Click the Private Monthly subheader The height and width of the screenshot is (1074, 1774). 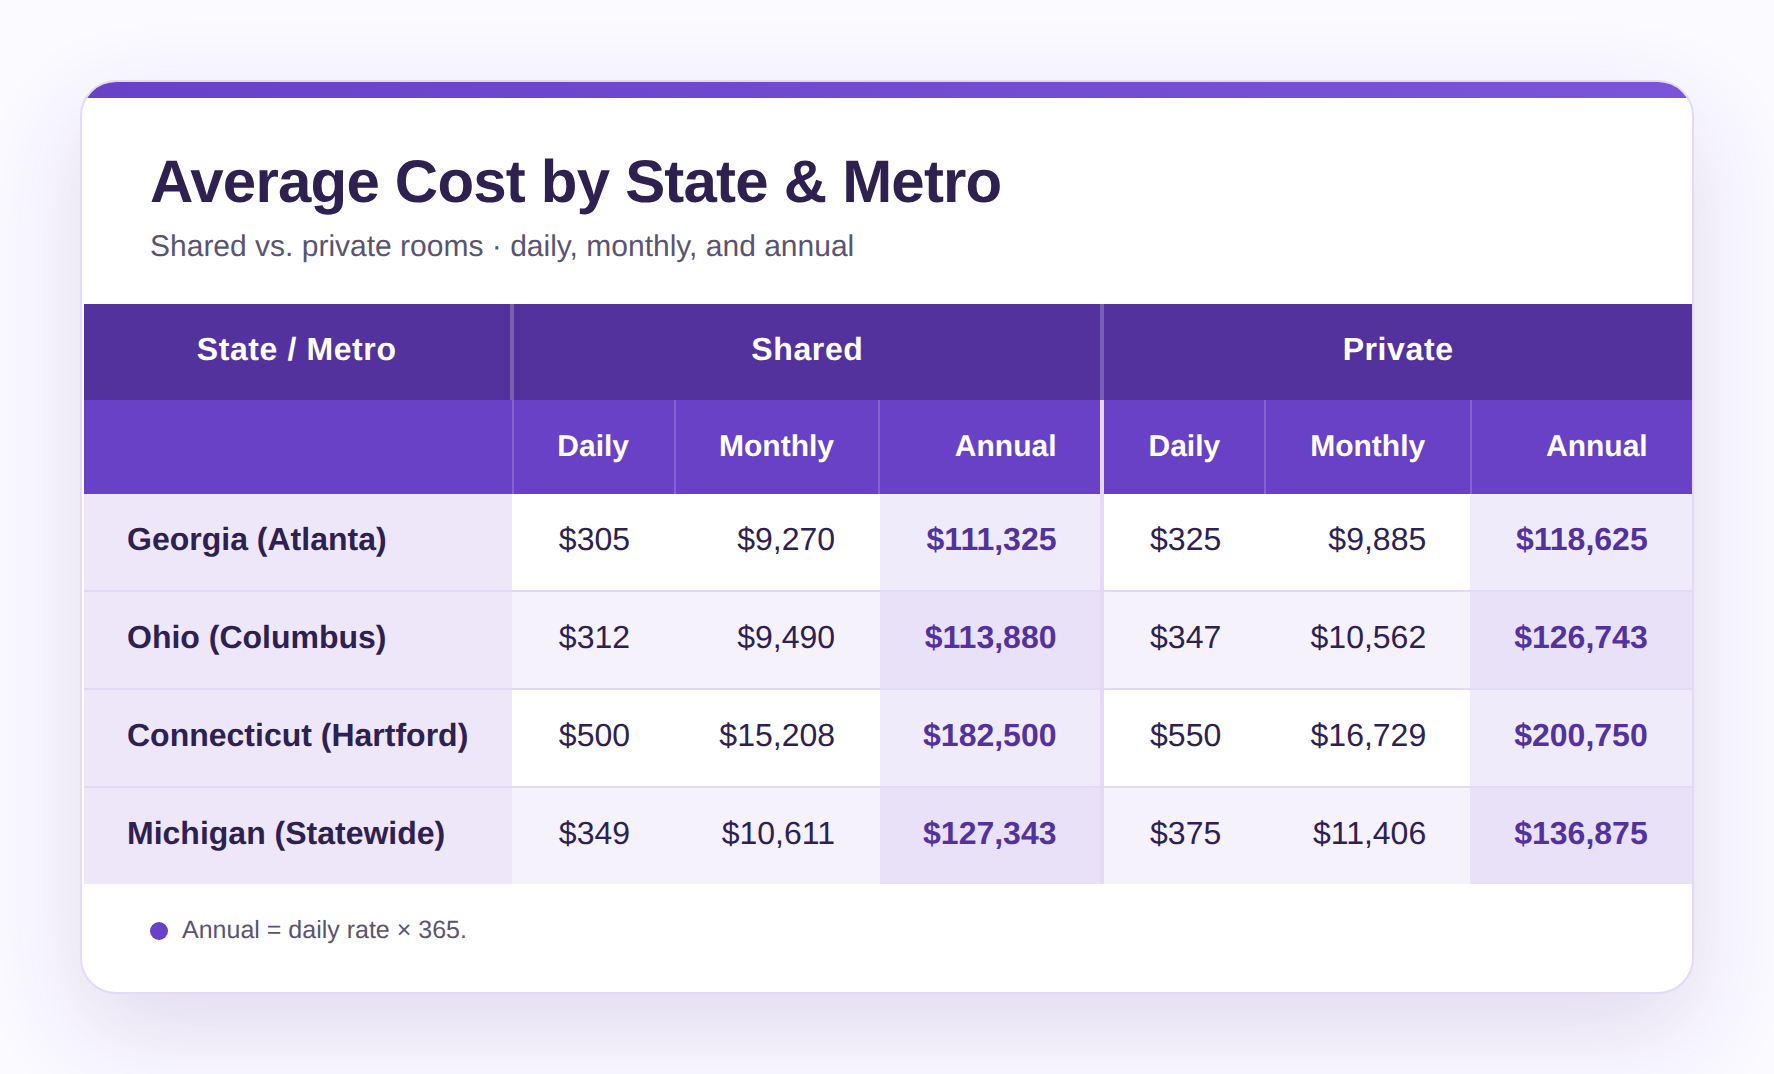(x=1368, y=446)
